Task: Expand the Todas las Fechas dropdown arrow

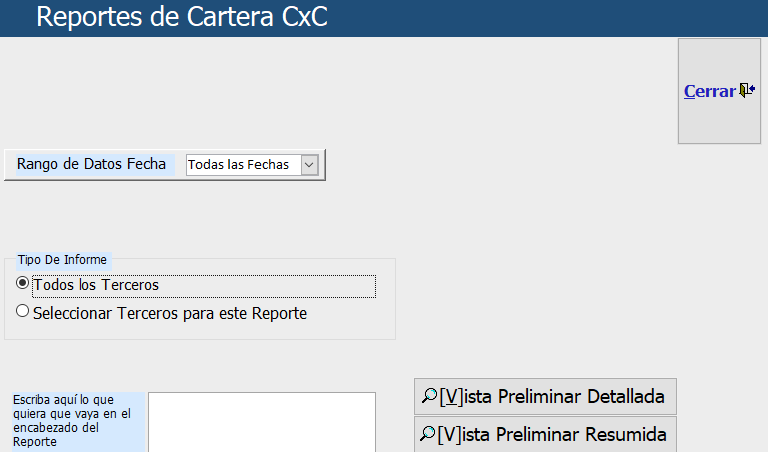Action: [x=309, y=165]
